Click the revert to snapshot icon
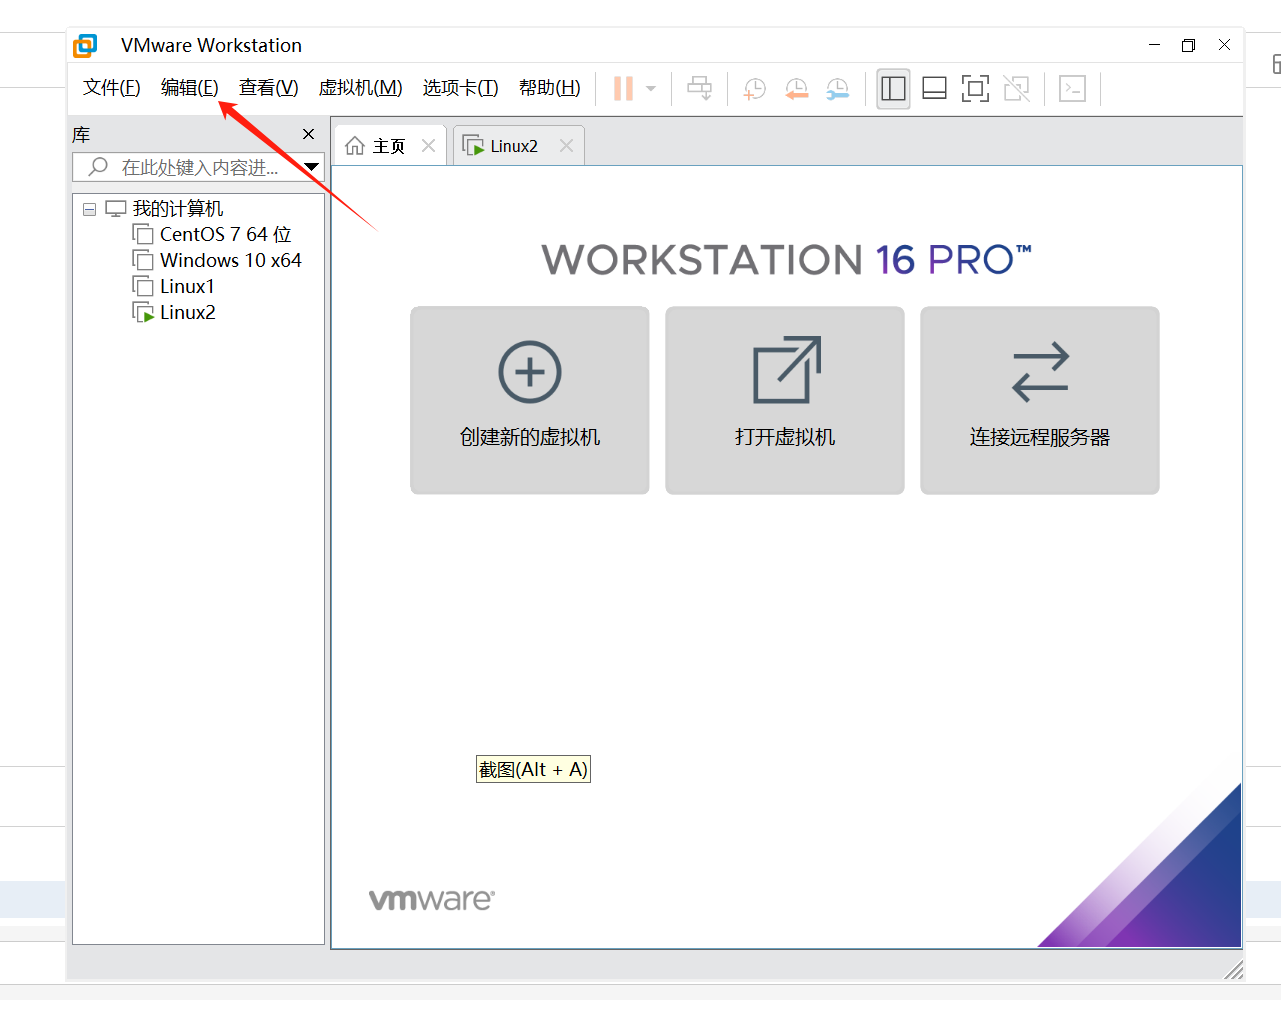 point(796,89)
